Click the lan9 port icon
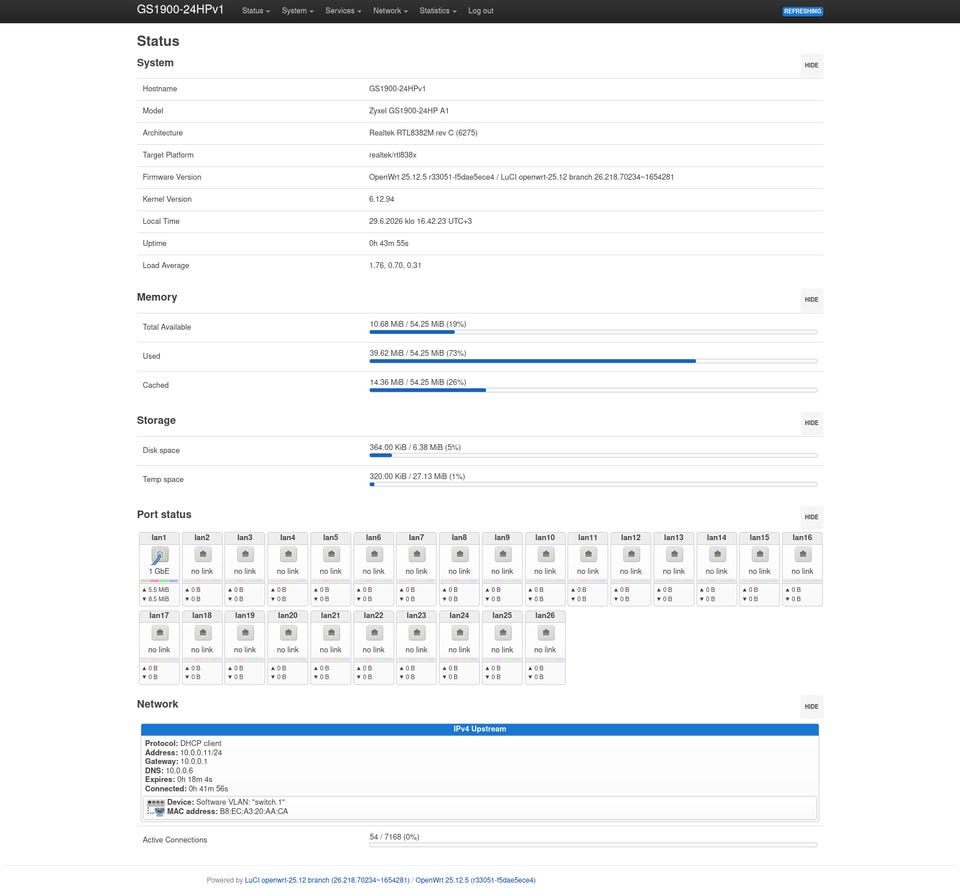This screenshot has height=896, width=960. 502,554
